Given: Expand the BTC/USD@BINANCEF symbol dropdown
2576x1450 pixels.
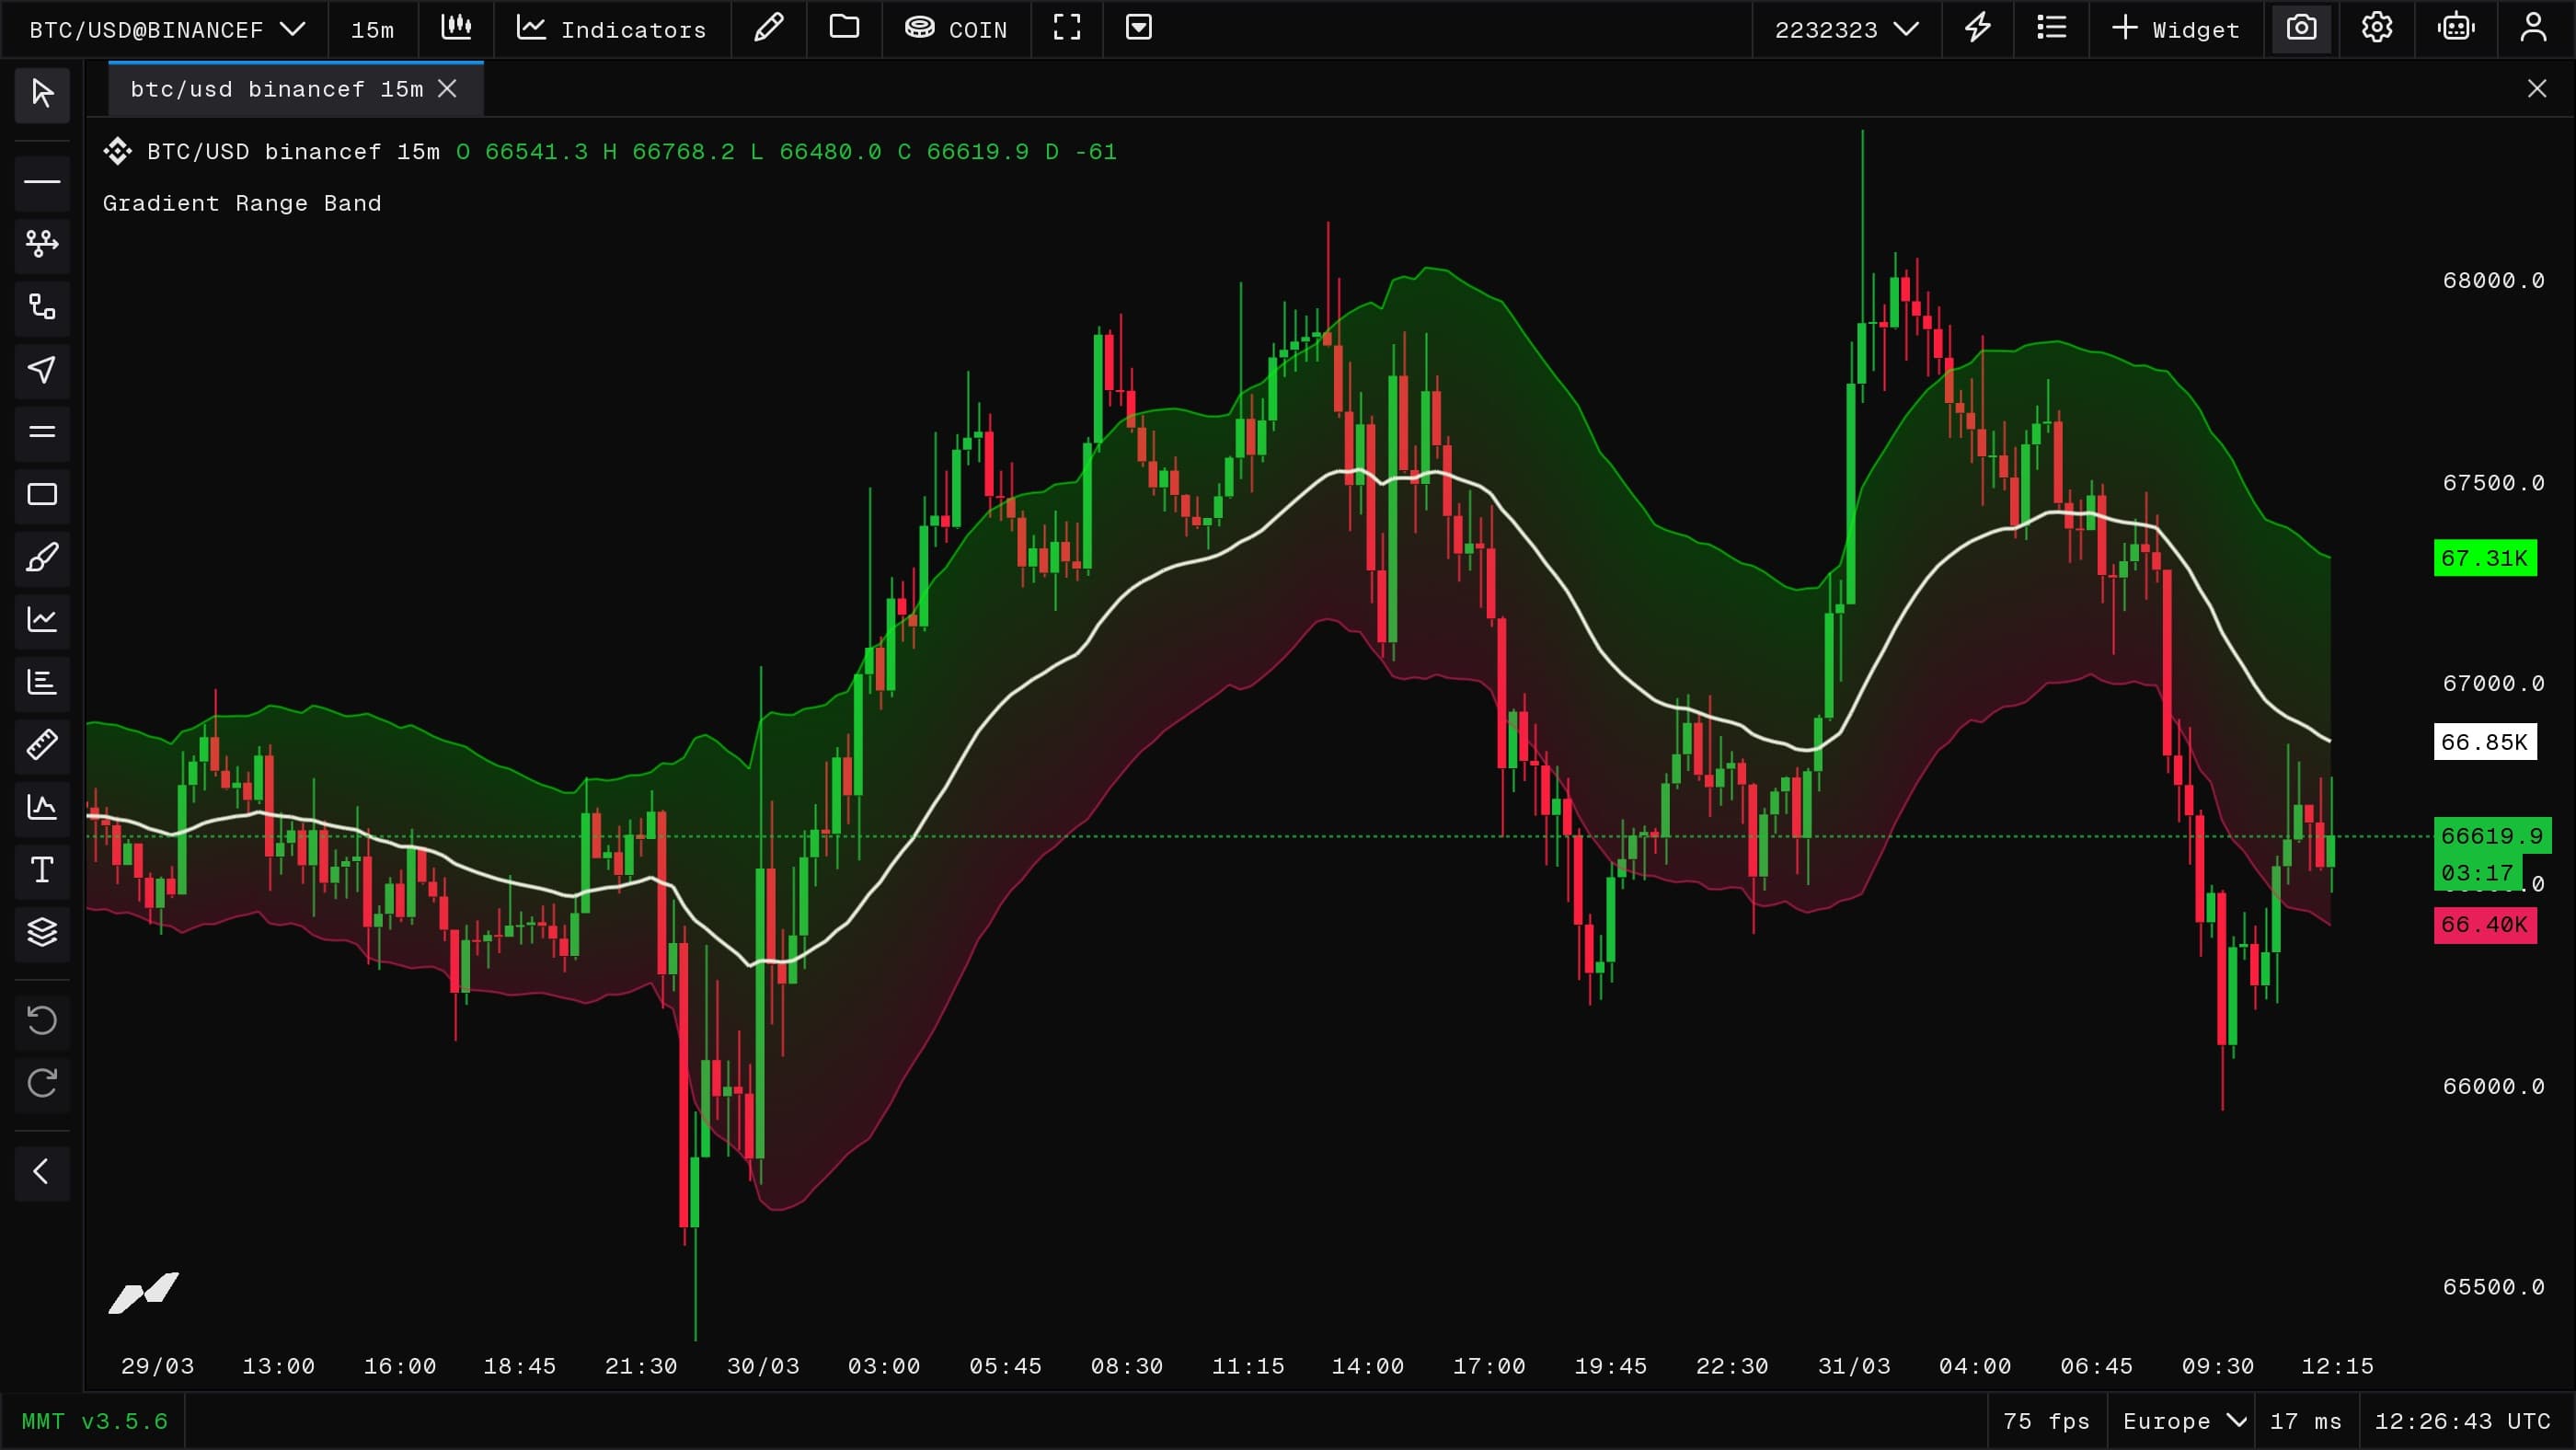Looking at the screenshot, I should [x=166, y=29].
